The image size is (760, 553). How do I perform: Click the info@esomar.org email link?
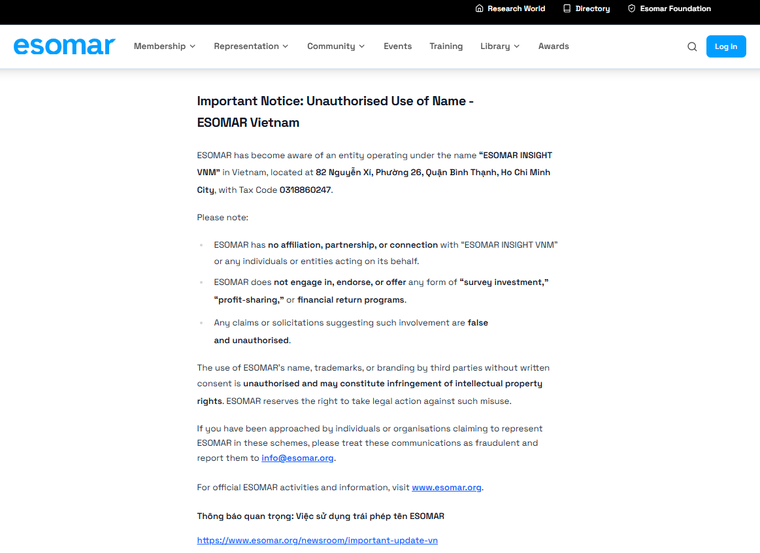[297, 458]
